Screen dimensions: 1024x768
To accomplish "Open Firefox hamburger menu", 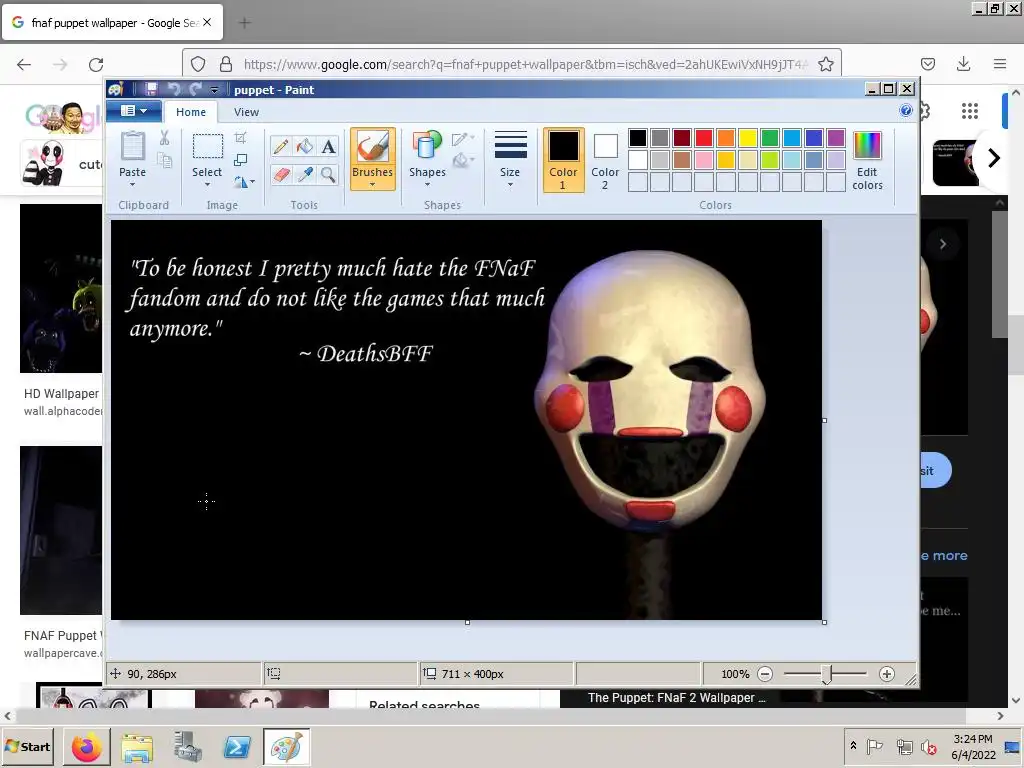I will pos(1000,64).
